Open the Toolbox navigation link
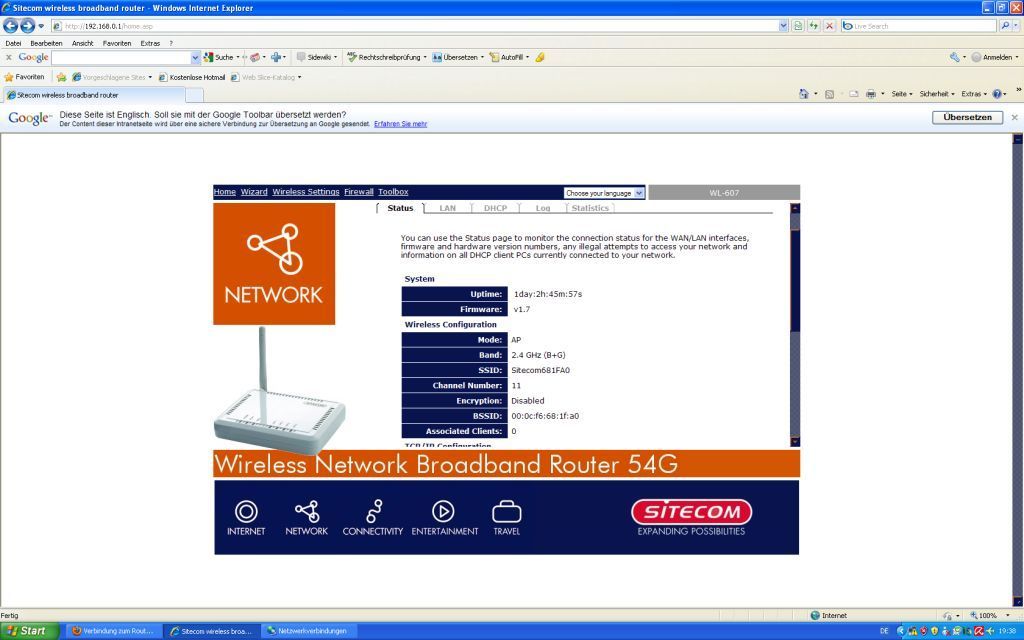 [393, 192]
